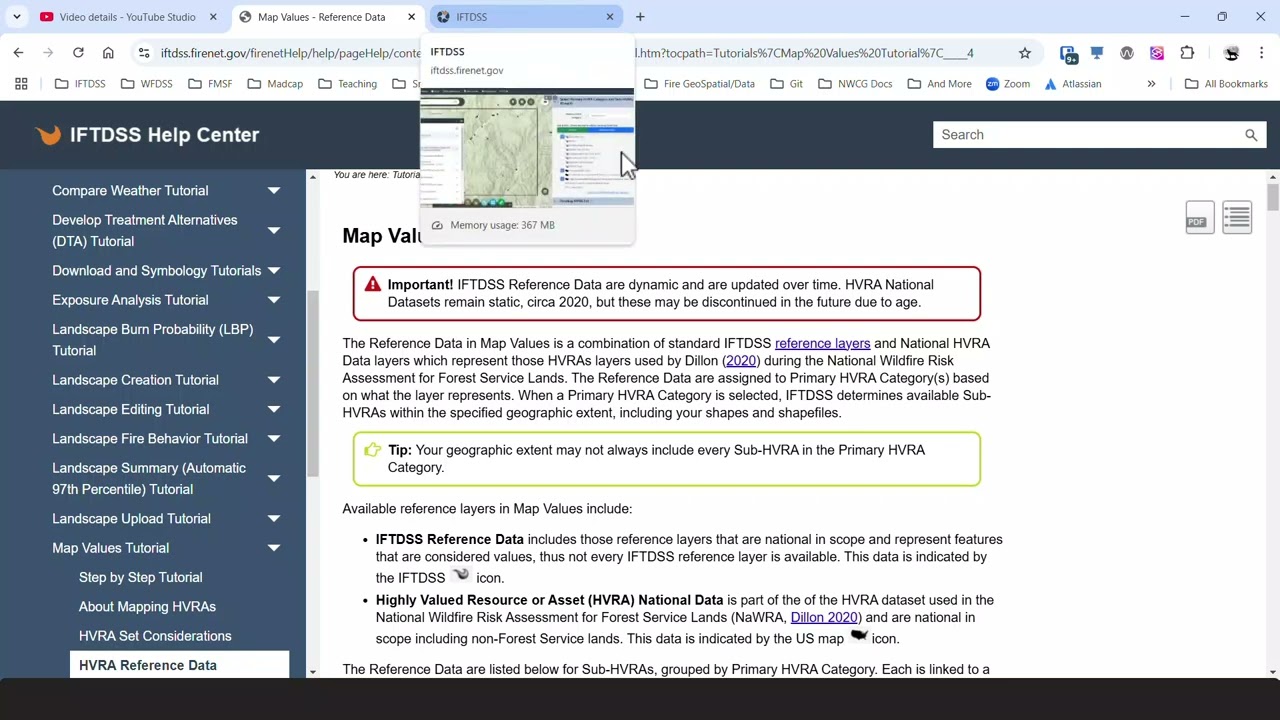Screen dimensions: 1280x720
Task: Click the IFTDSS tab preview thumbnail
Action: (x=527, y=148)
